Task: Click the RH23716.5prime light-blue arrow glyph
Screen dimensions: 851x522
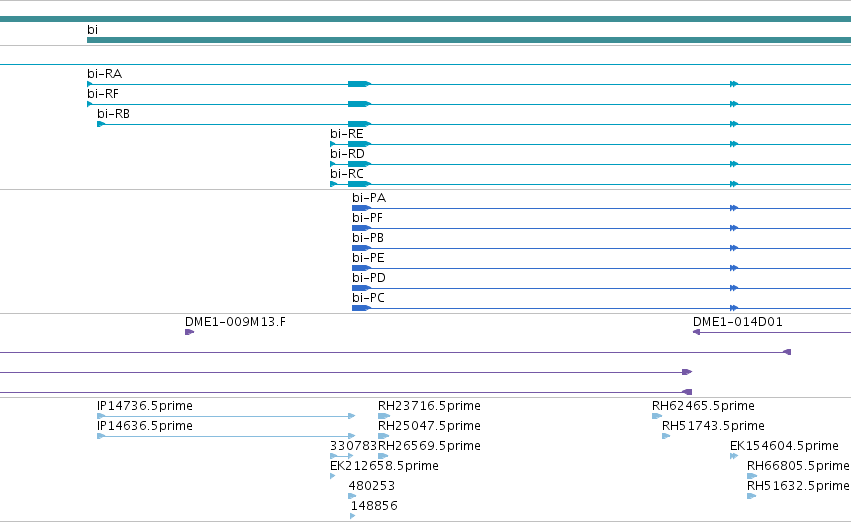Action: pos(384,416)
